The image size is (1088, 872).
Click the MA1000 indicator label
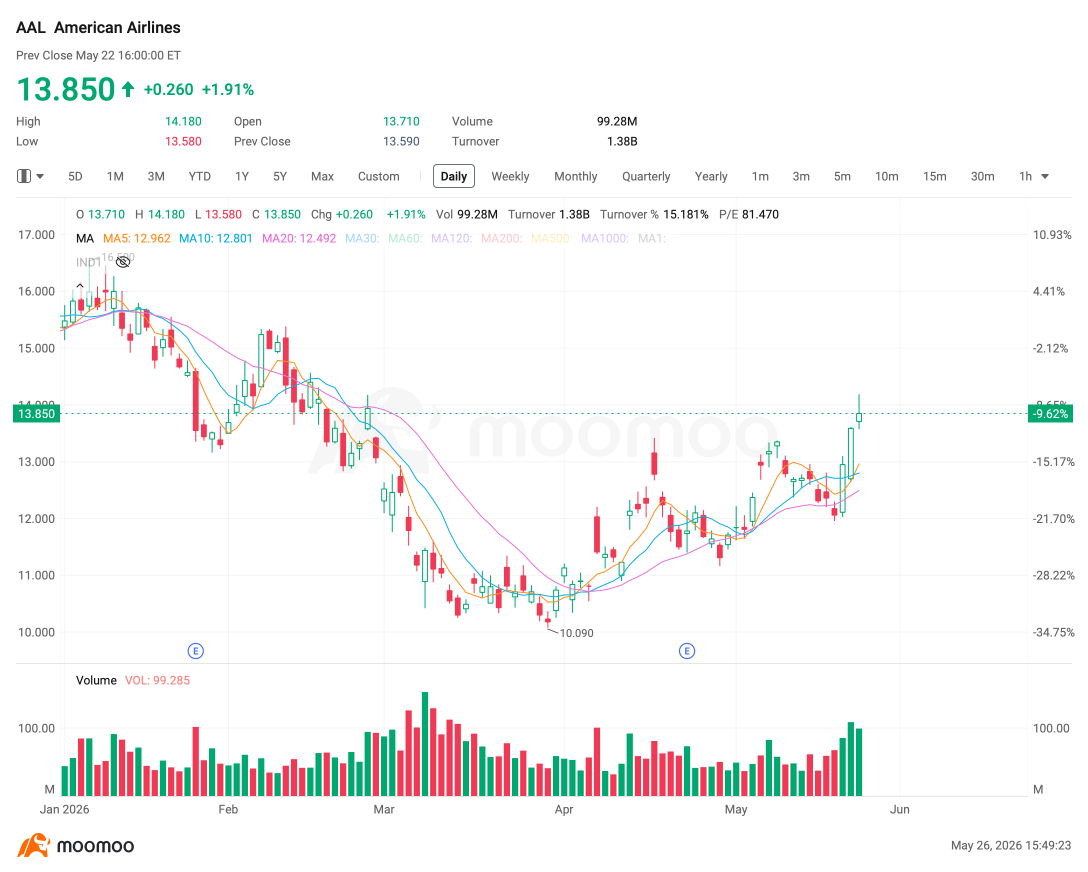click(605, 238)
